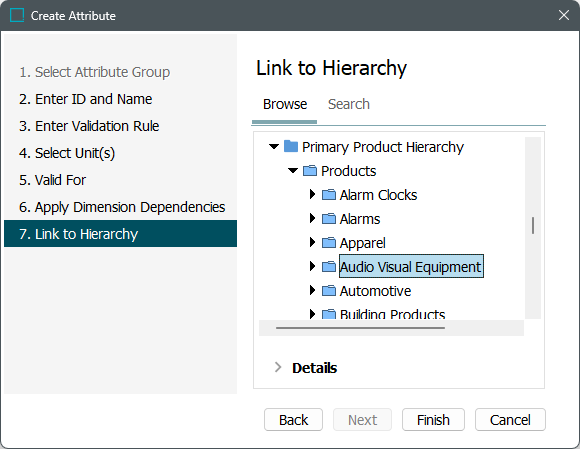Collapse the Primary Product Hierarchy node
The width and height of the screenshot is (580, 449).
(274, 147)
